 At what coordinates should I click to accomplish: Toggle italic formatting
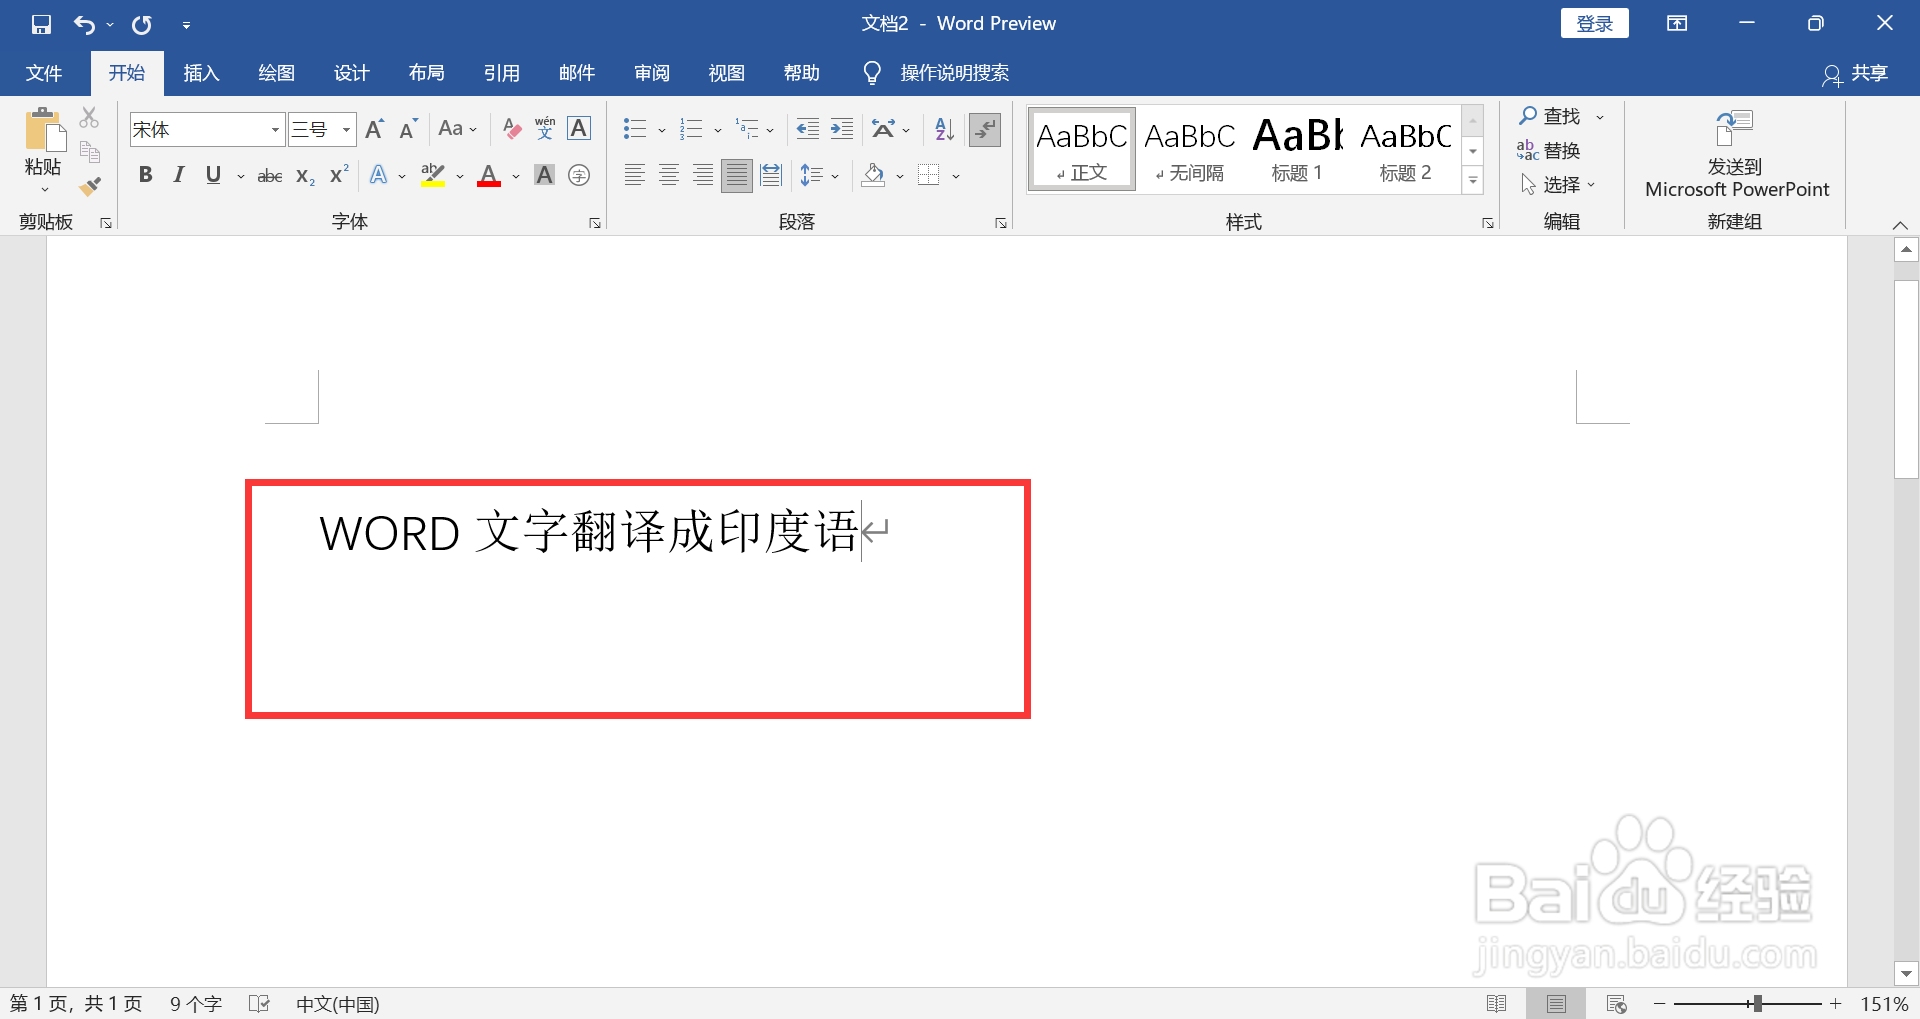click(x=179, y=176)
